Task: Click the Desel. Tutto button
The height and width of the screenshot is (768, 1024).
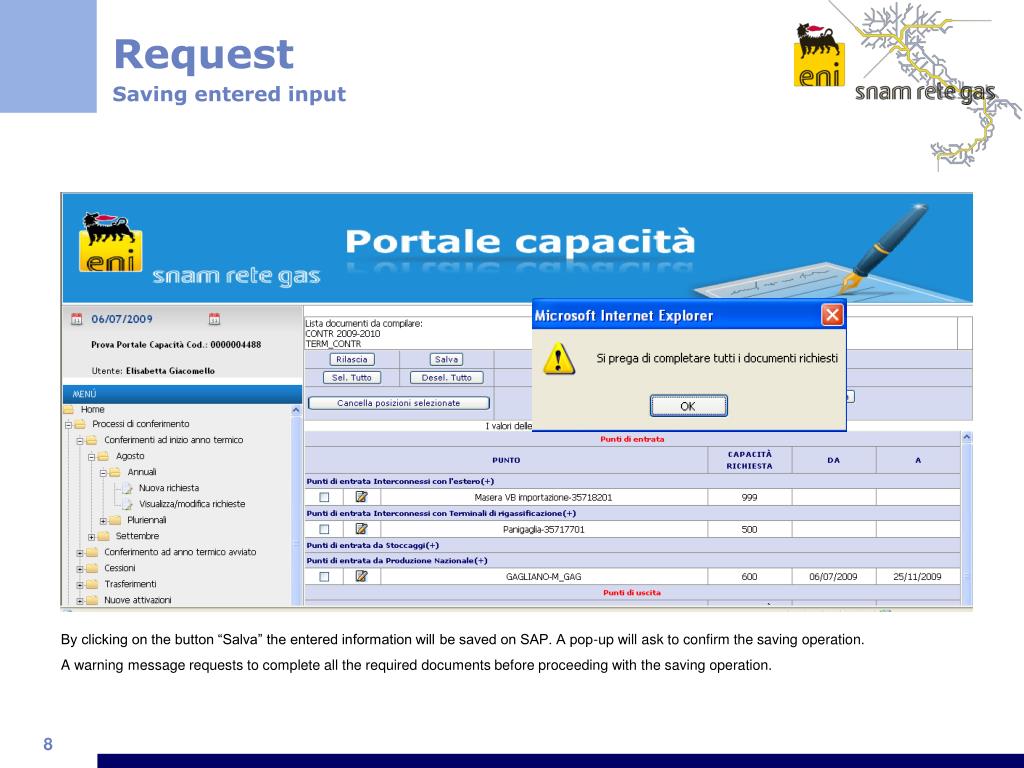Action: point(447,377)
